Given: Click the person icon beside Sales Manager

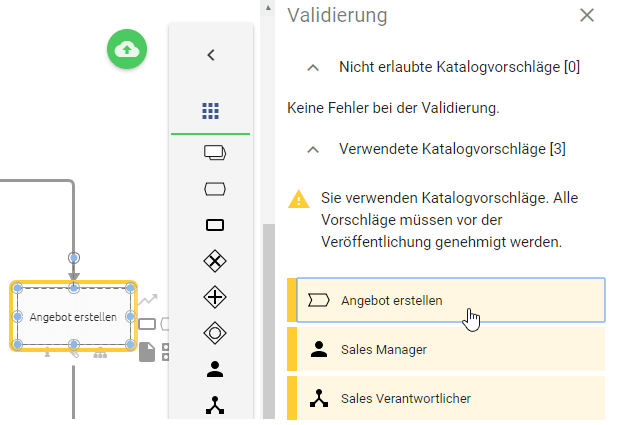Looking at the screenshot, I should coord(319,350).
